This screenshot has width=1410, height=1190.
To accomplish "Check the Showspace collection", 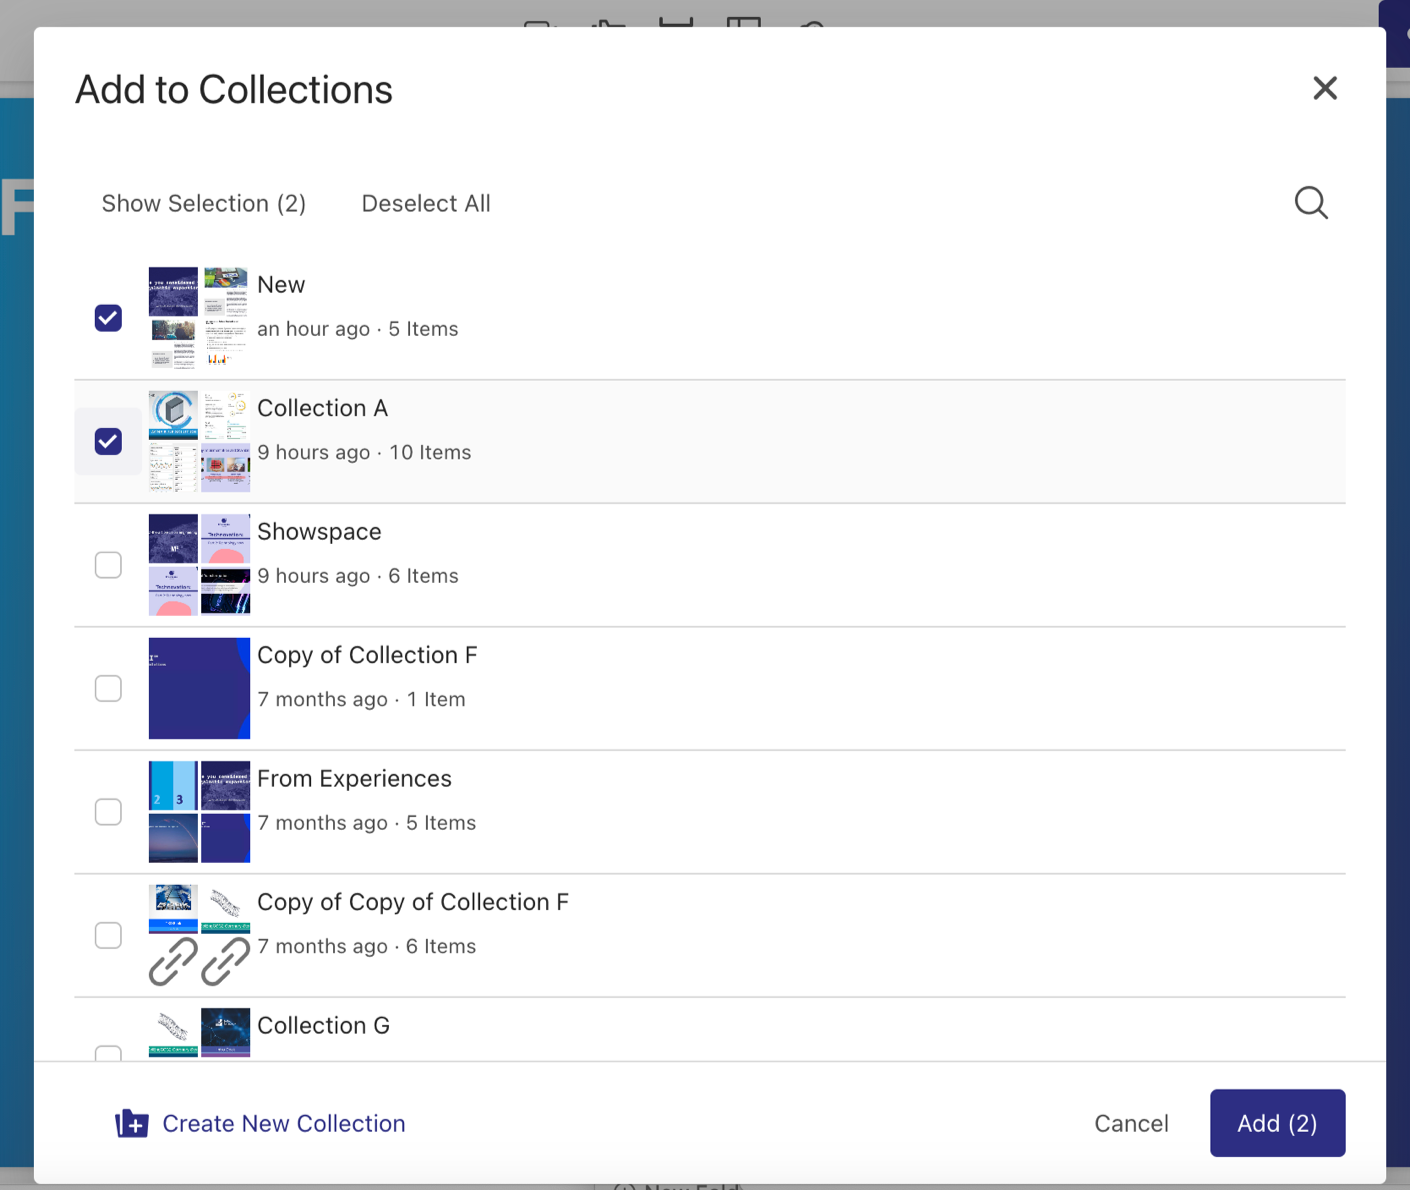I will pos(108,564).
